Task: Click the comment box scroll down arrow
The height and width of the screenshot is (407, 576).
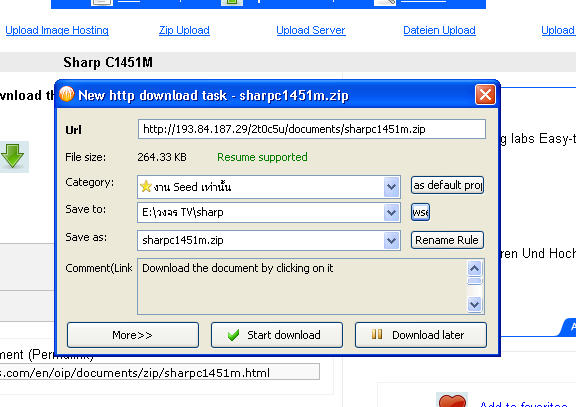Action: coord(474,304)
